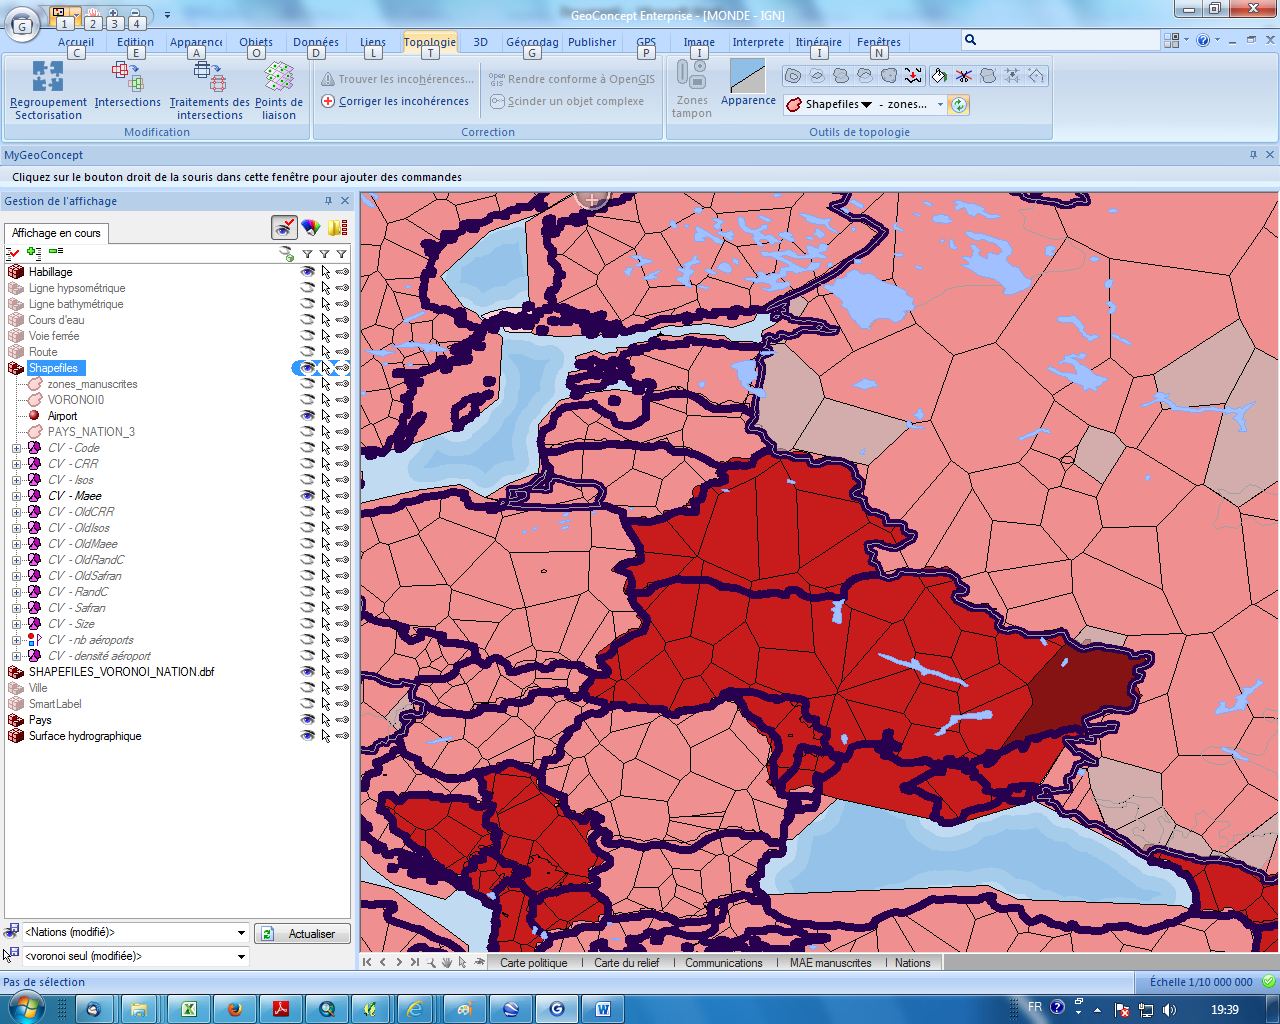Screen dimensions: 1280x1024
Task: Open Adobe Reader from the taskbar
Action: (x=281, y=1009)
